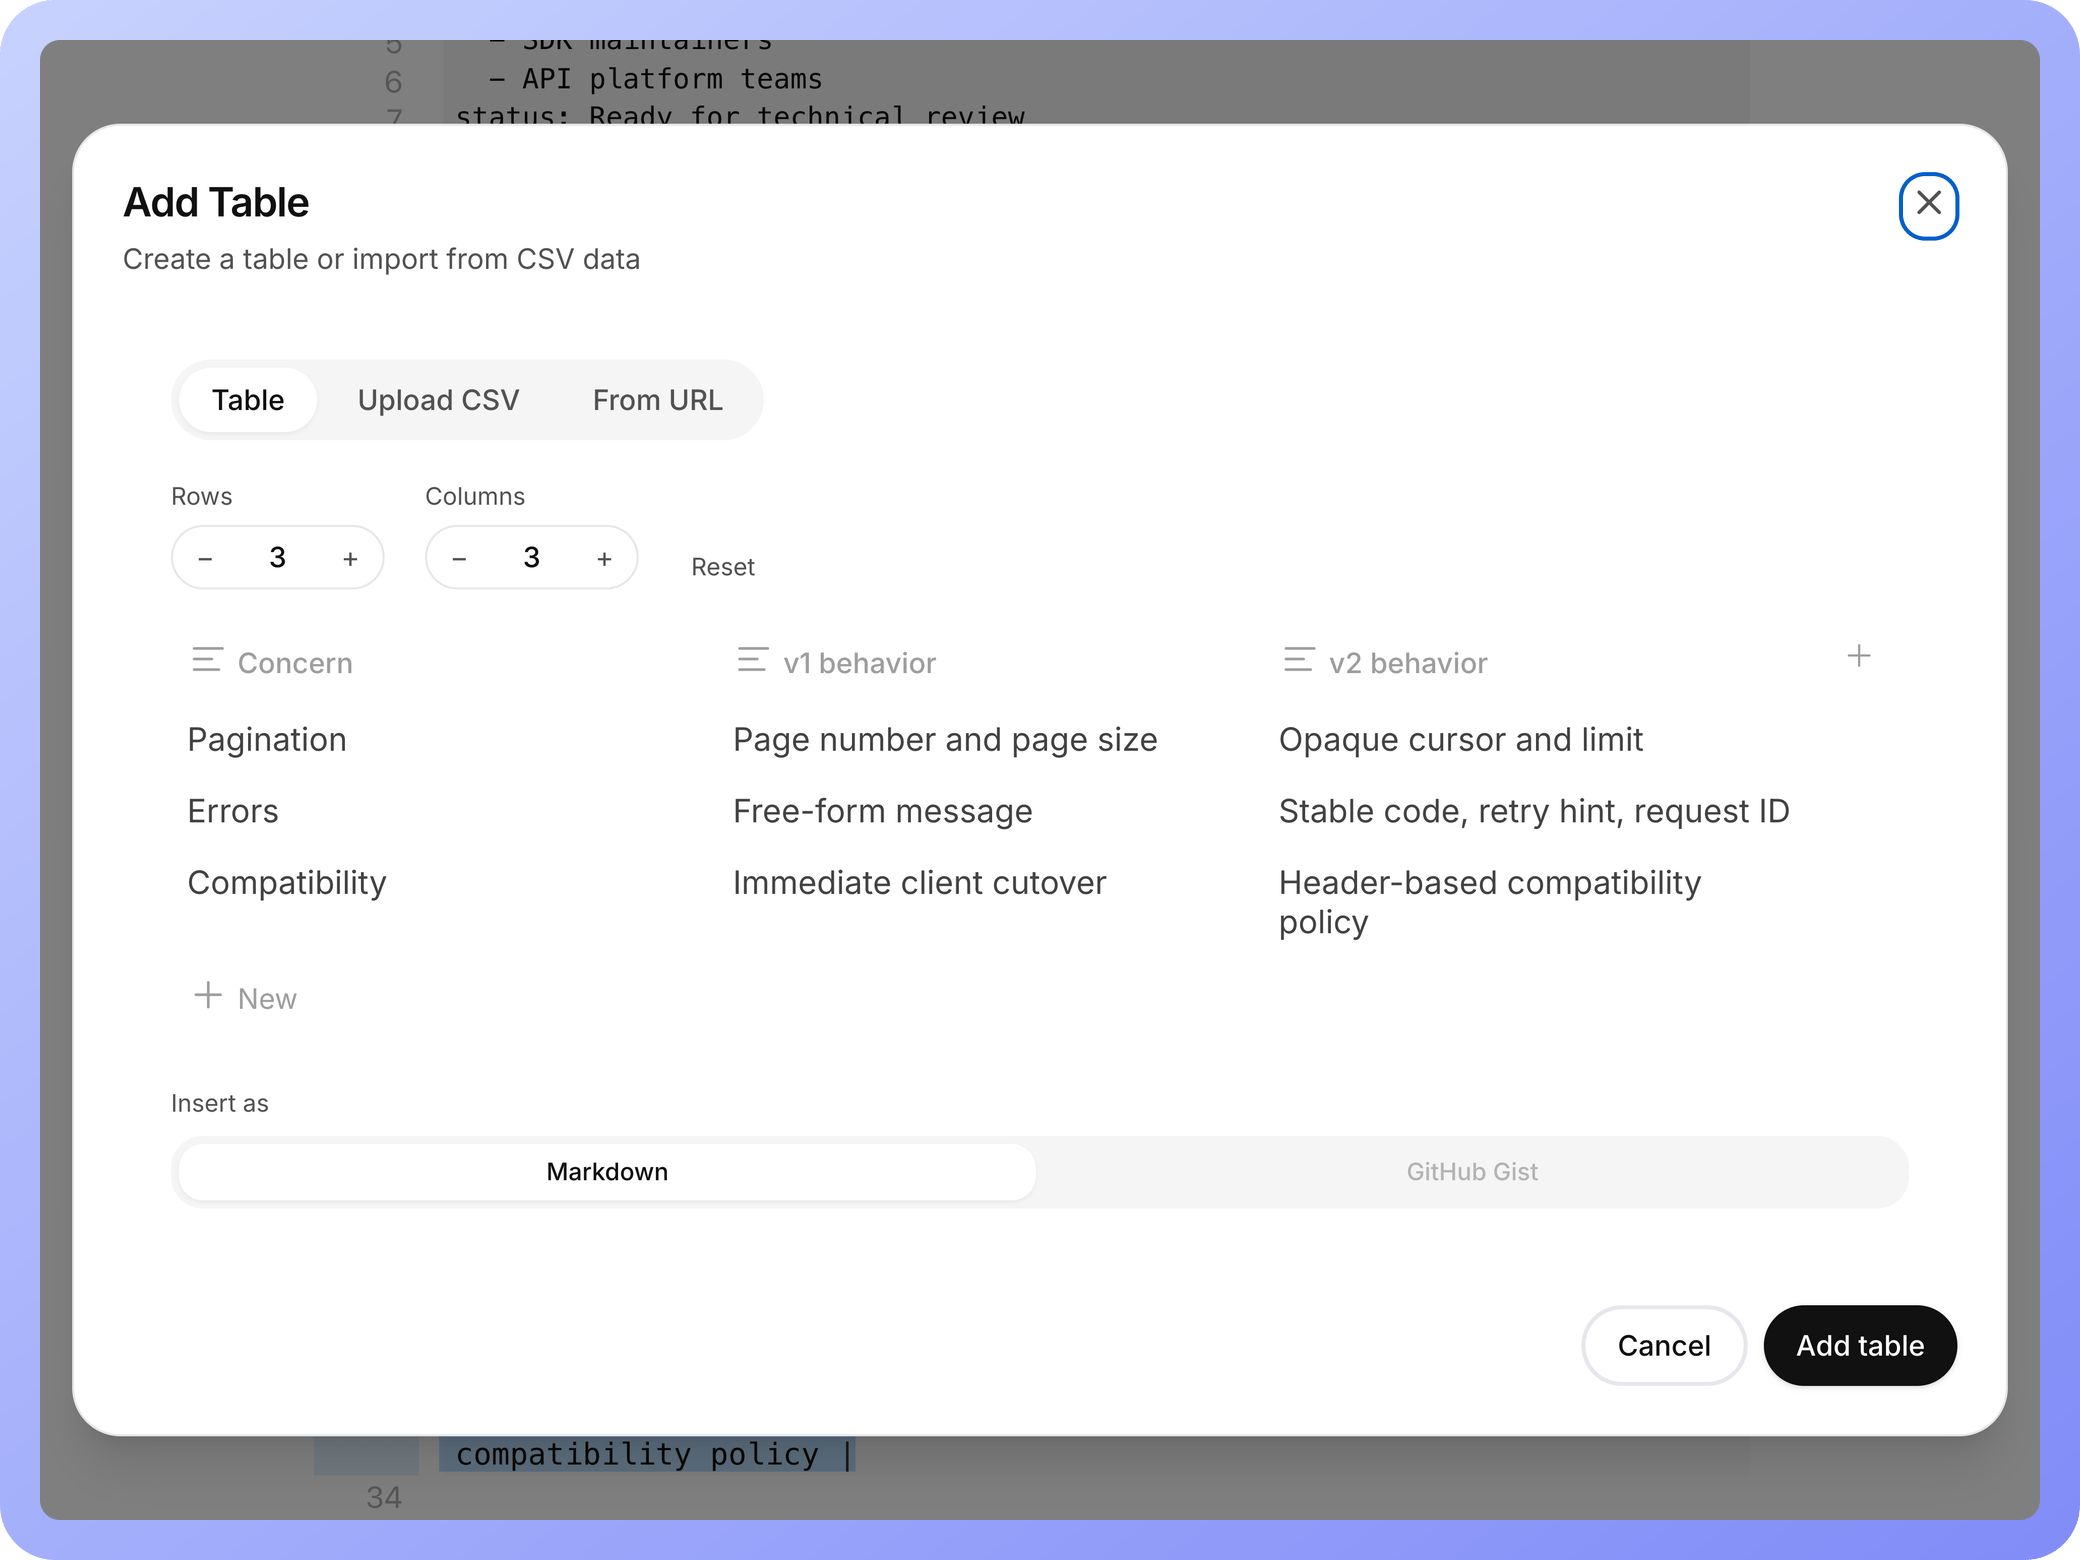Click the Columns value field showing 3

[x=532, y=558]
